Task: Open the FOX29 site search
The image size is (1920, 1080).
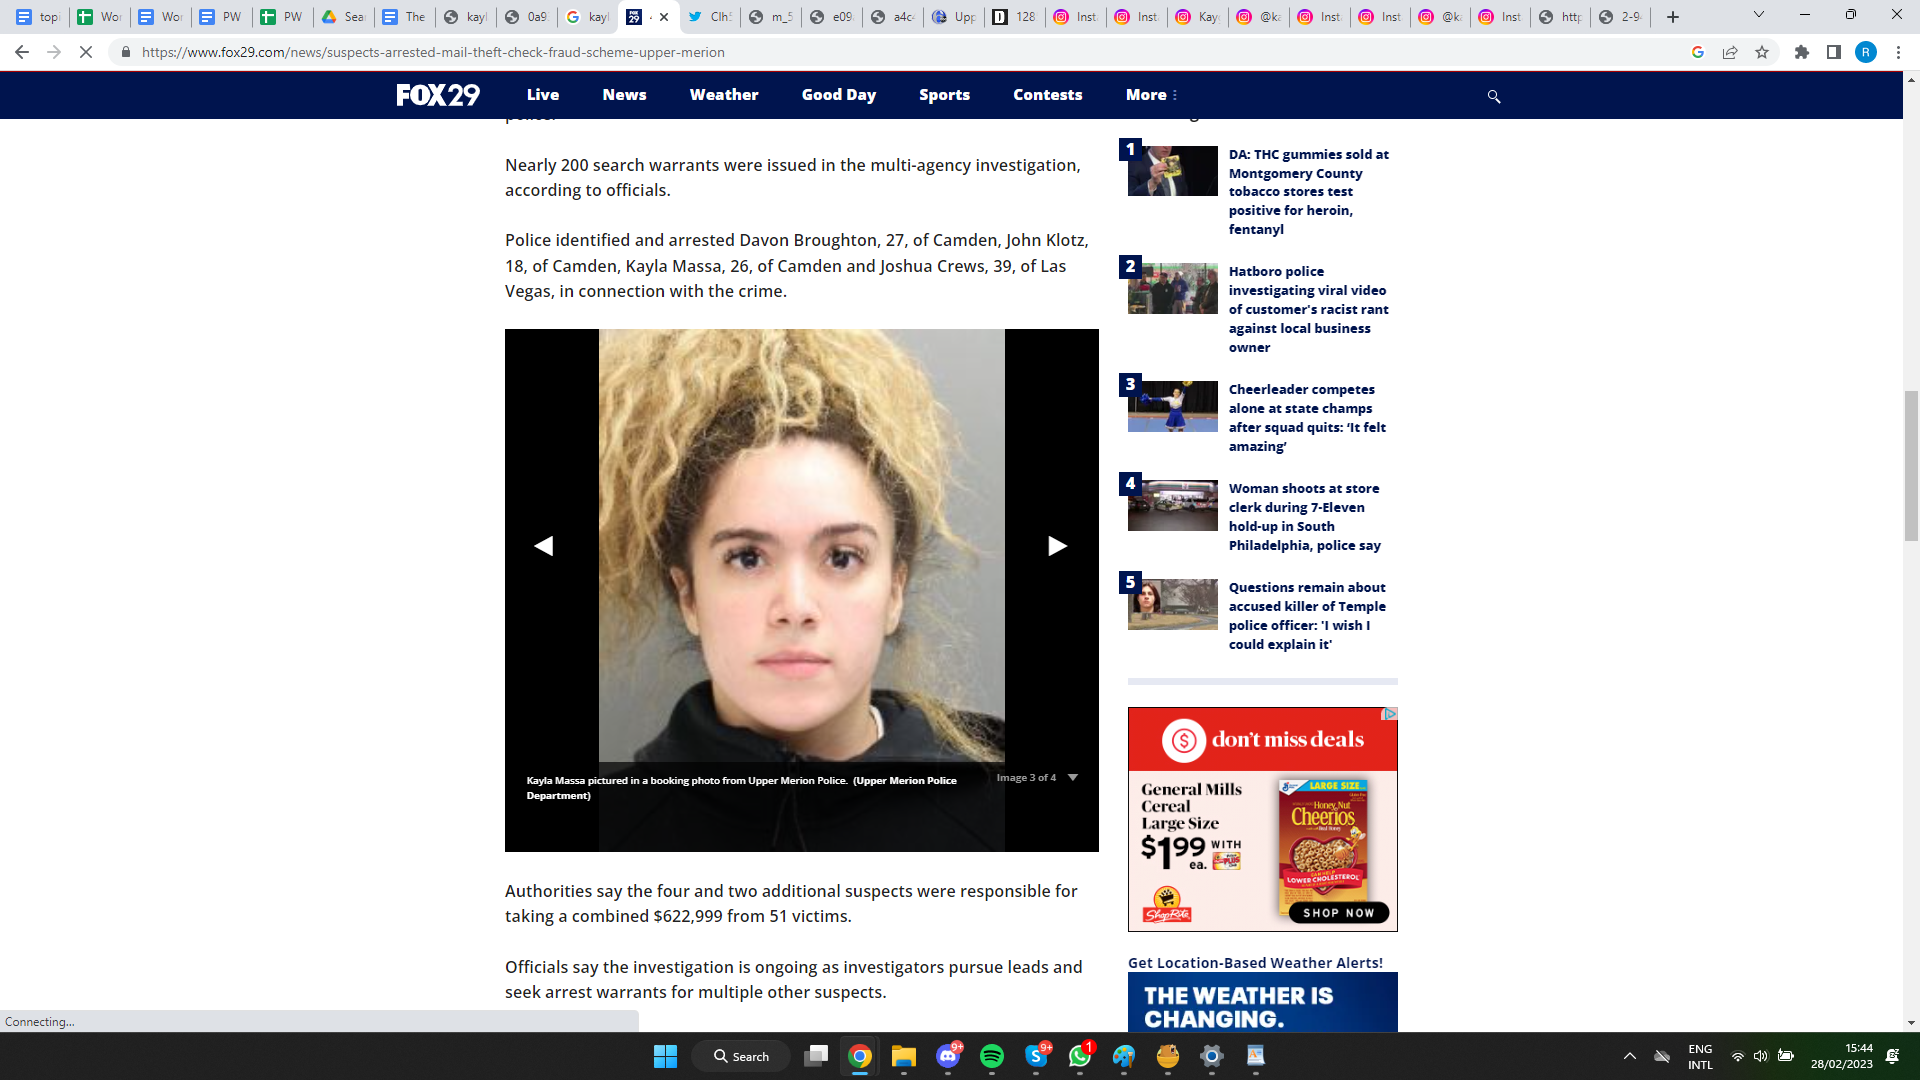Action: (1494, 96)
